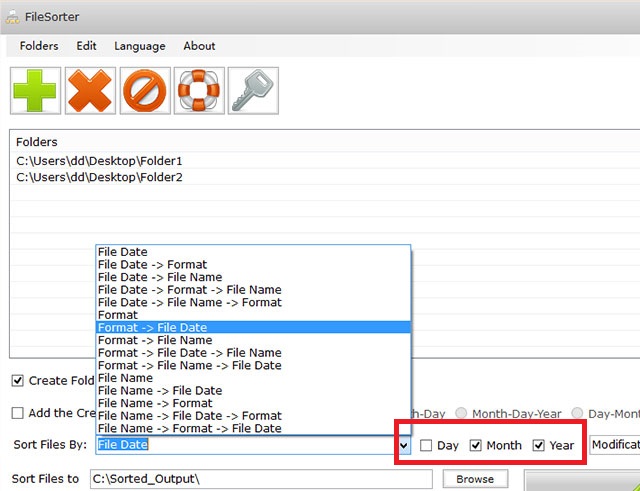
Task: Choose 'File Date -> File Name' option
Action: tap(253, 277)
